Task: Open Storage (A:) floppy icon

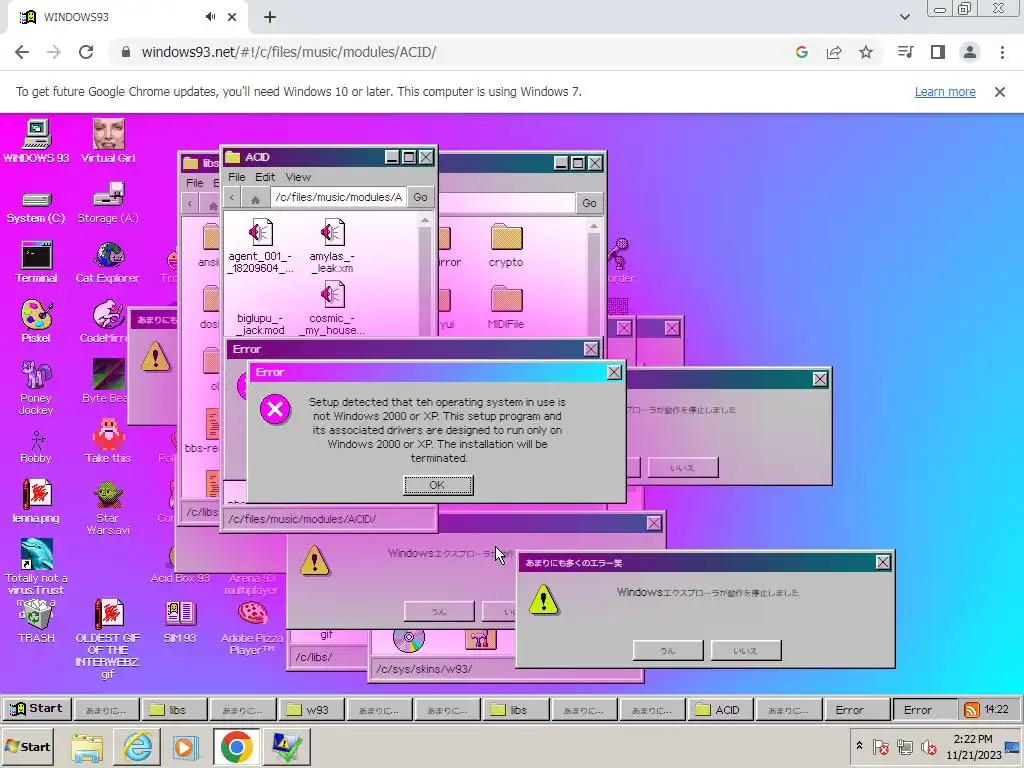Action: point(108,202)
